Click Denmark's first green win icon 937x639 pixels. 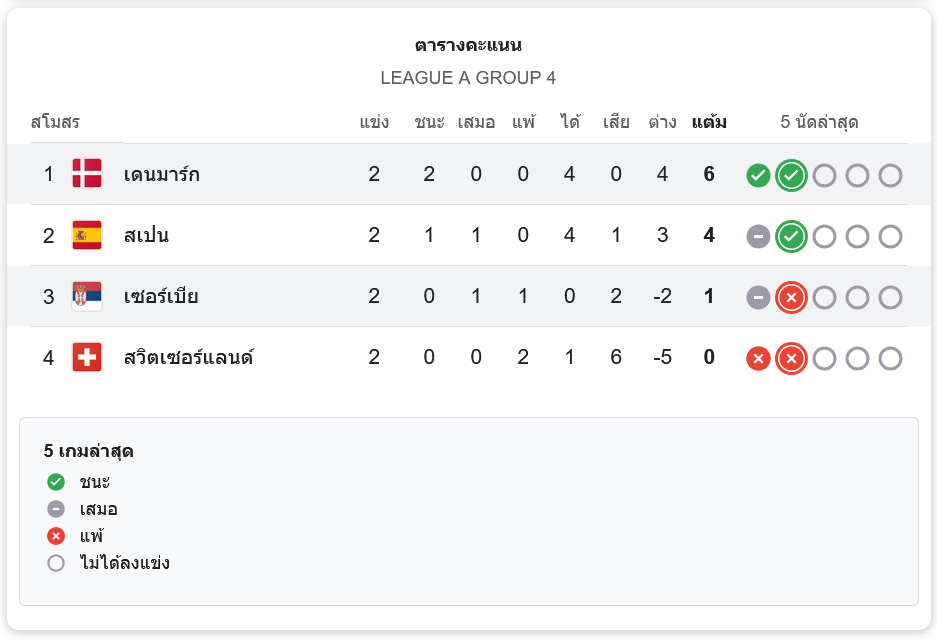pos(758,175)
